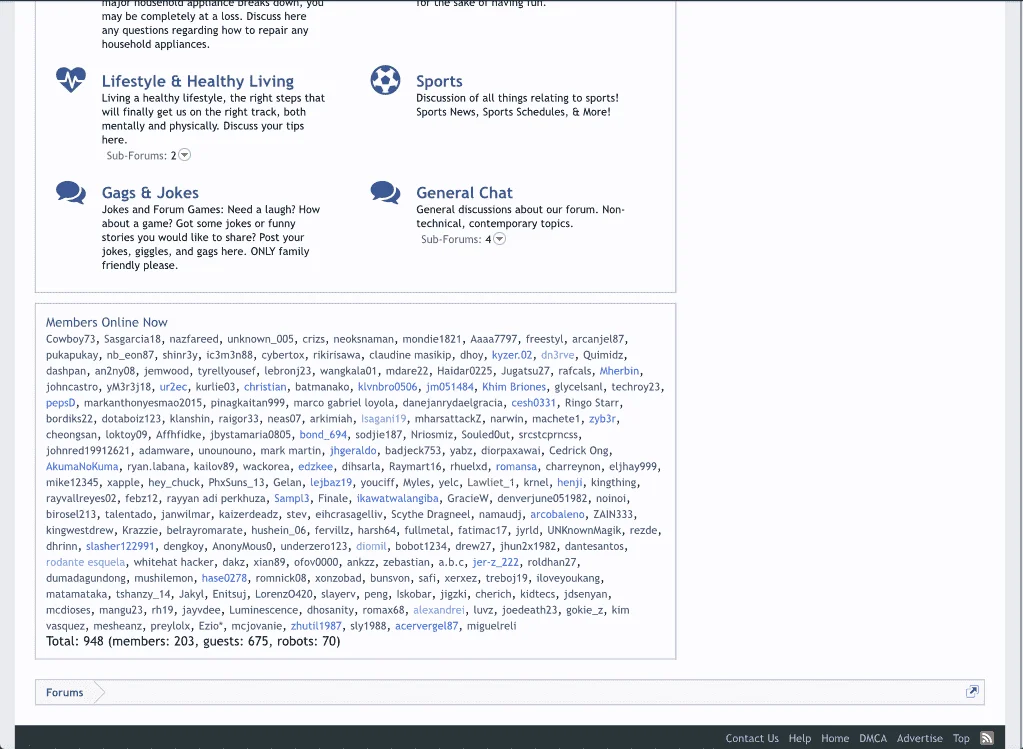Screen dimensions: 1023x749
Task: Open Contact Us in footer
Action: click(x=752, y=739)
